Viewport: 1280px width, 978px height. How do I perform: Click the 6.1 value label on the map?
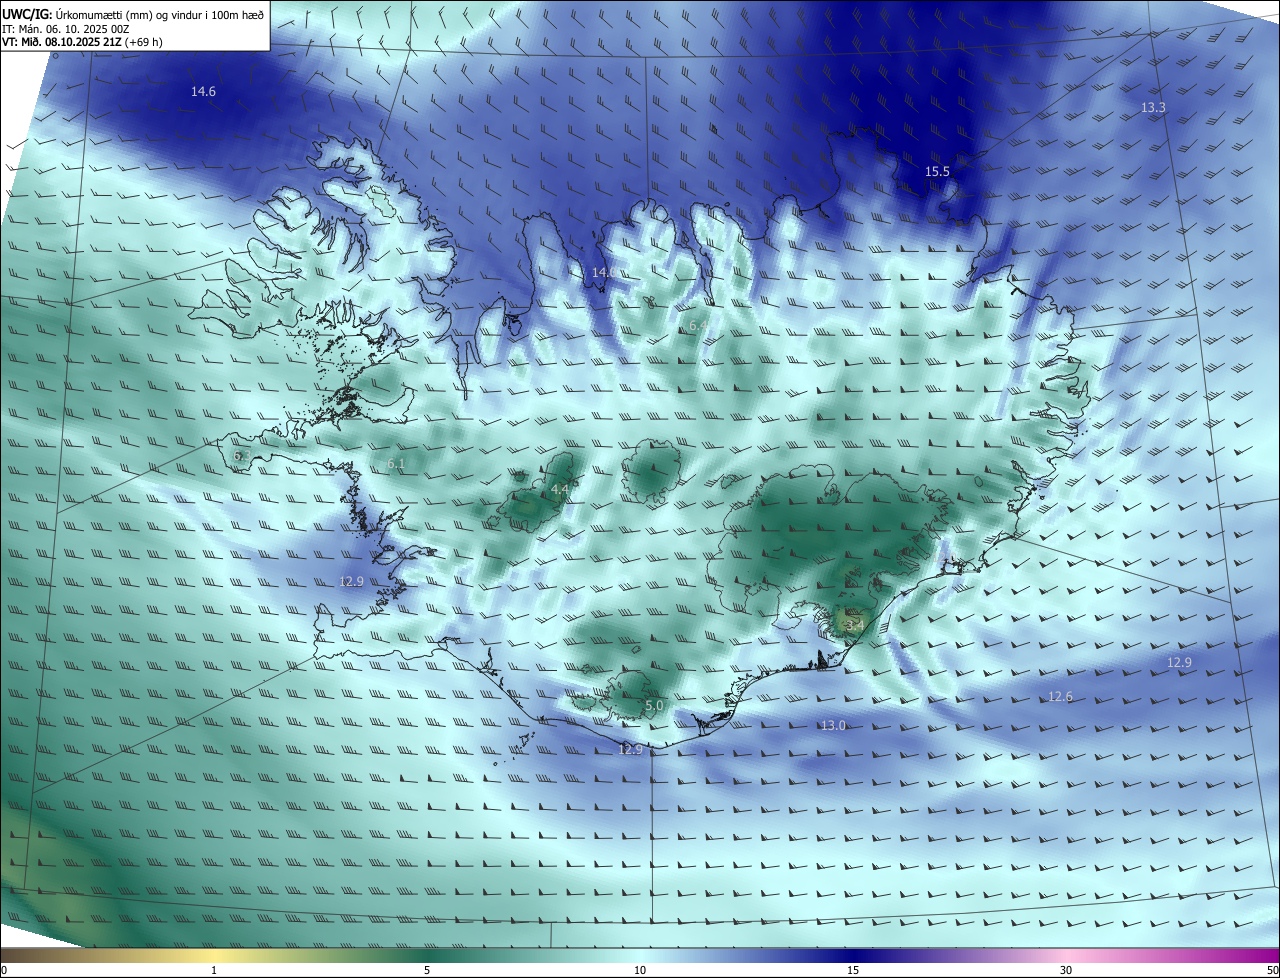click(396, 464)
